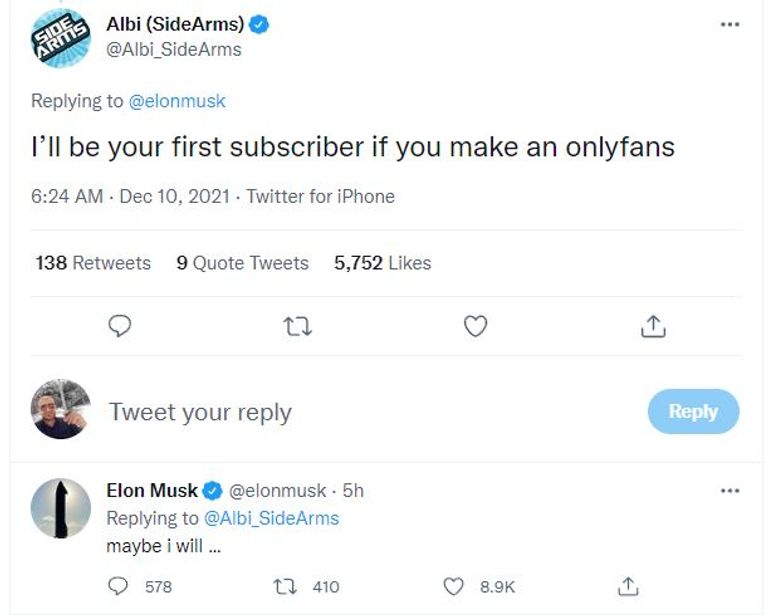
Task: Share the main tweet via share icon
Action: click(x=652, y=327)
